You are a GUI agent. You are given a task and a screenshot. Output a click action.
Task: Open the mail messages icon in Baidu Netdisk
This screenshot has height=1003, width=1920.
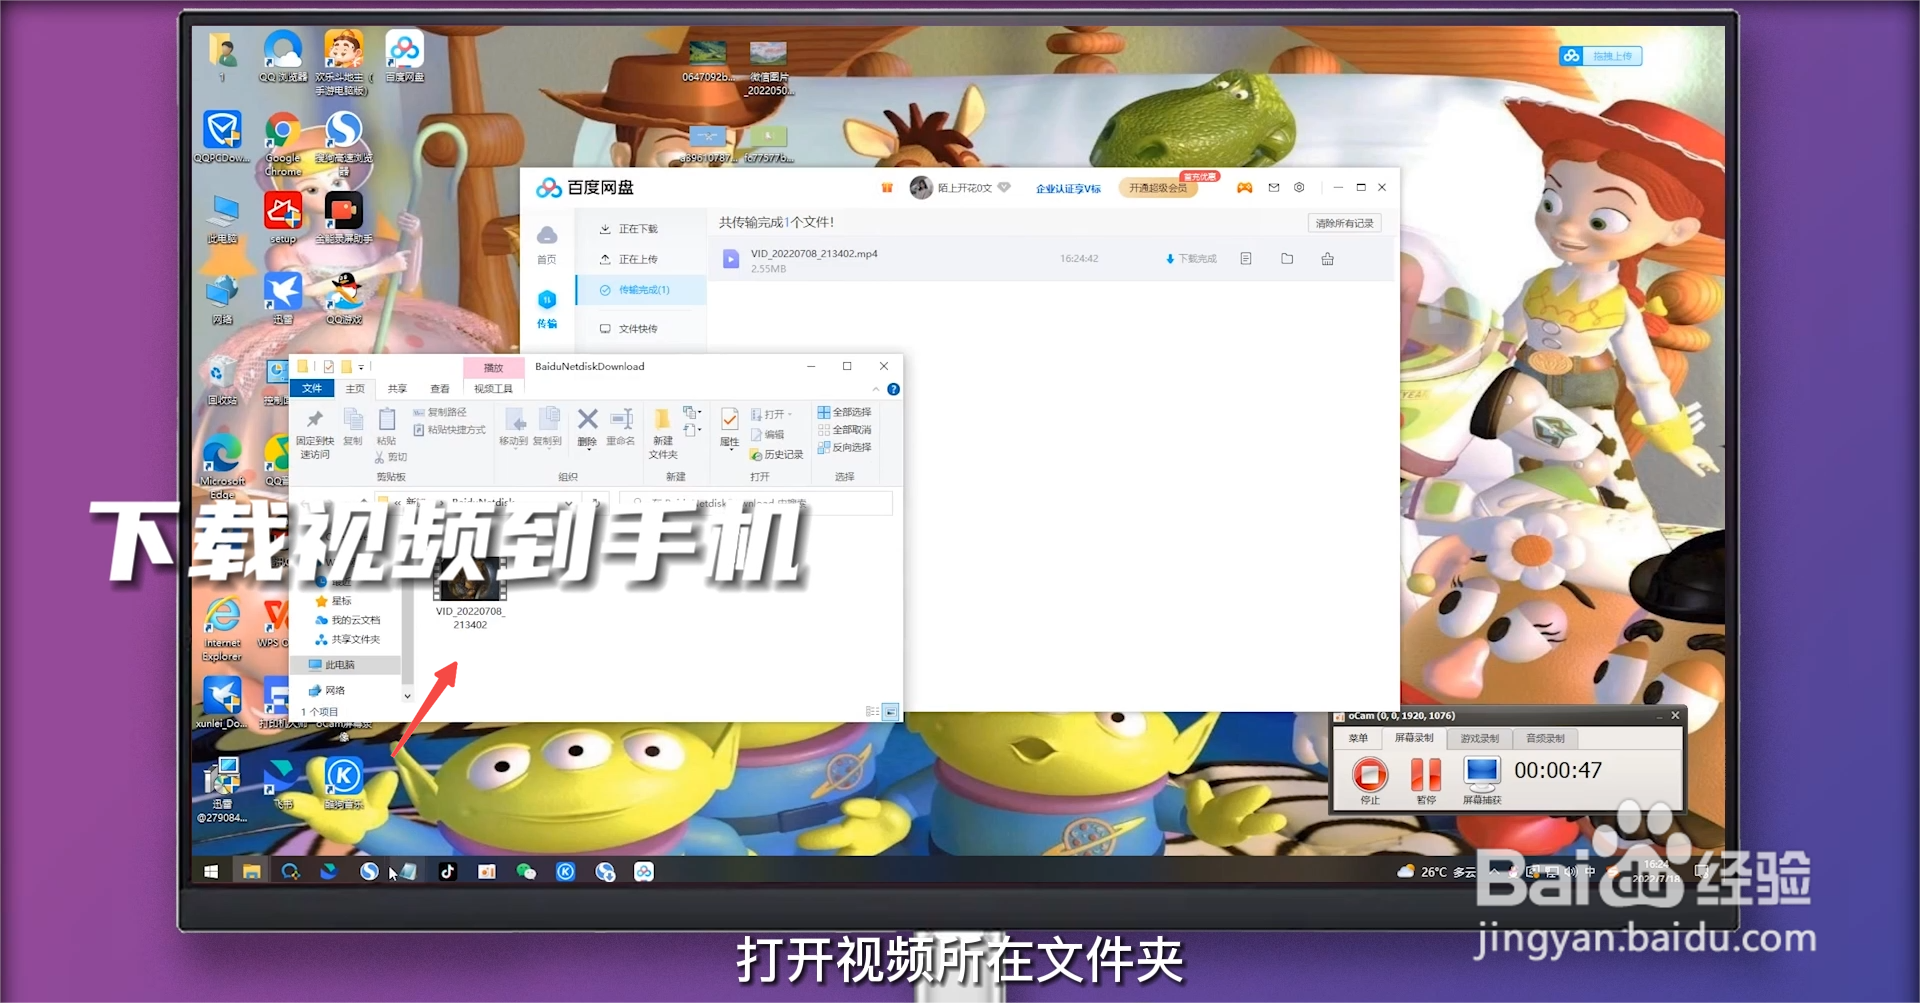1274,188
